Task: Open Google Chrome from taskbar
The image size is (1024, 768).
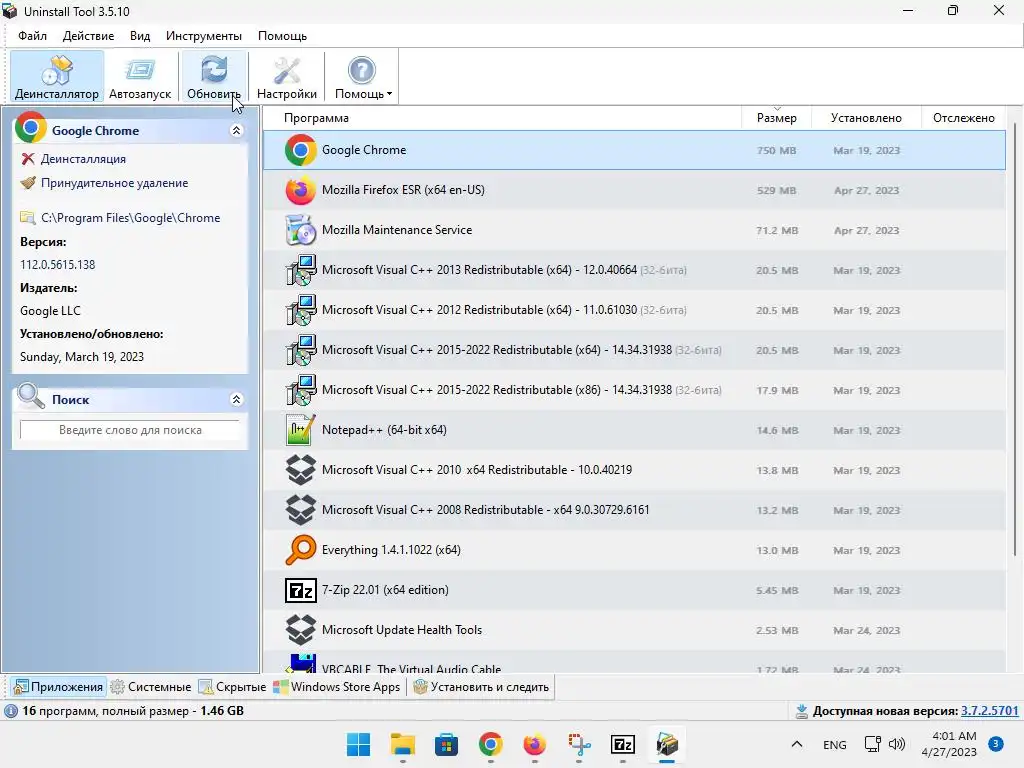Action: click(490, 744)
